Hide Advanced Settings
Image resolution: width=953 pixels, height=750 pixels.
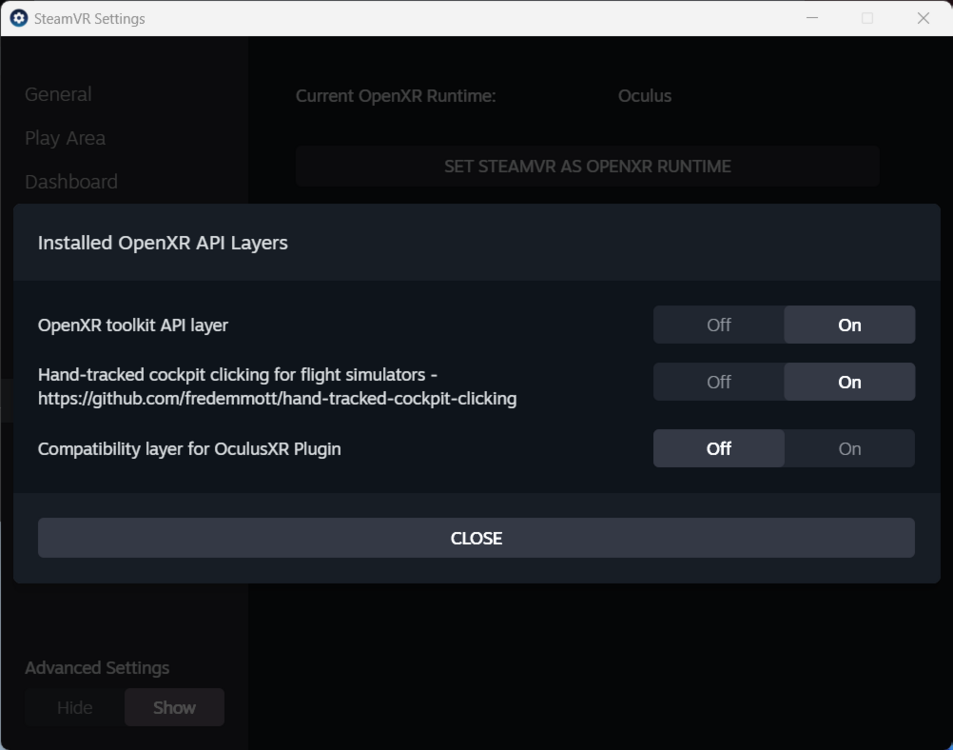pyautogui.click(x=75, y=707)
